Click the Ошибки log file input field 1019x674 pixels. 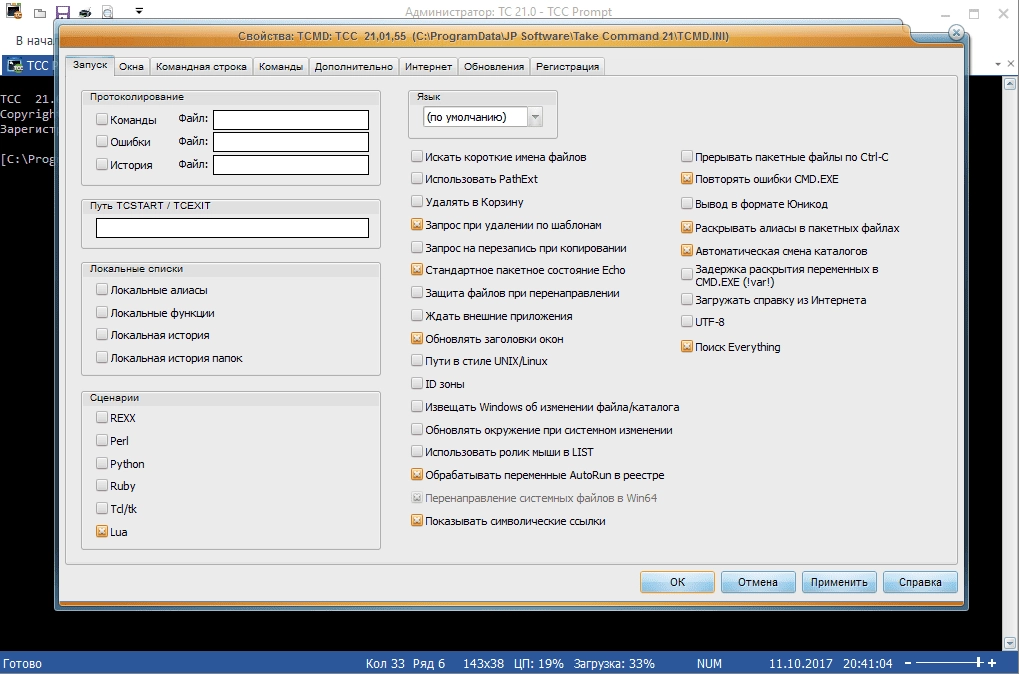click(291, 142)
